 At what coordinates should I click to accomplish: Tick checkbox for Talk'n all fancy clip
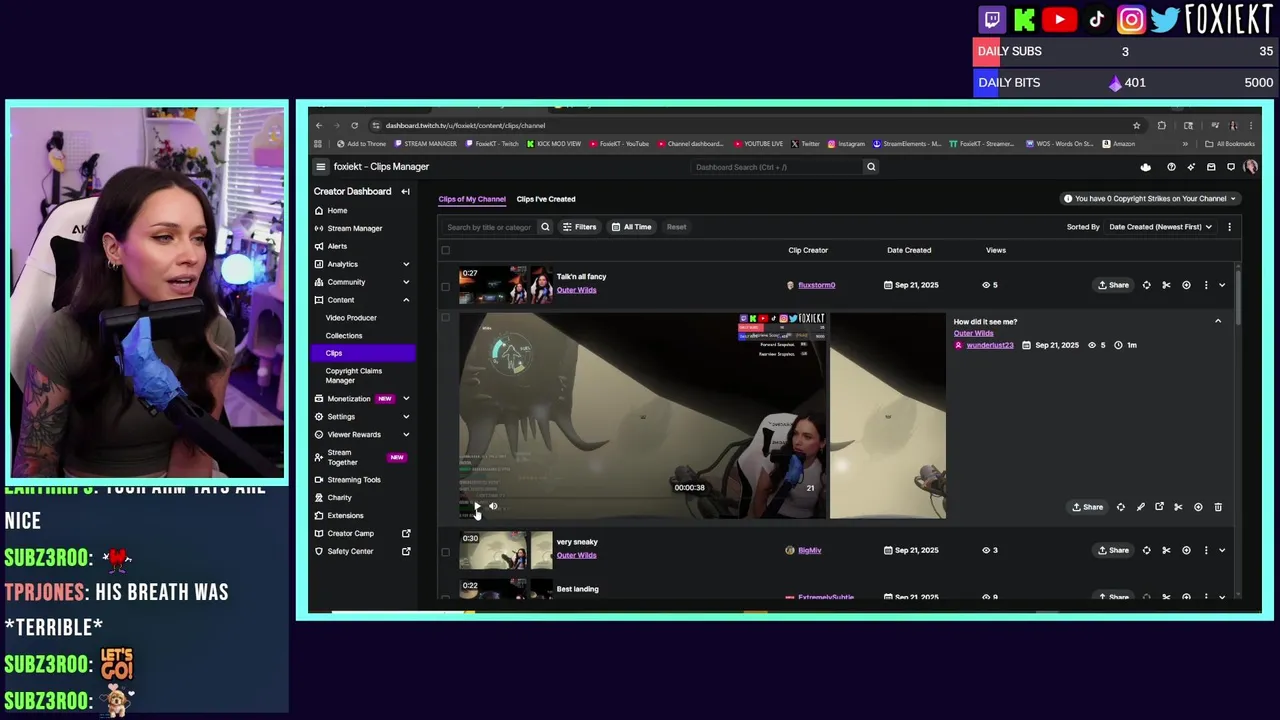click(445, 286)
